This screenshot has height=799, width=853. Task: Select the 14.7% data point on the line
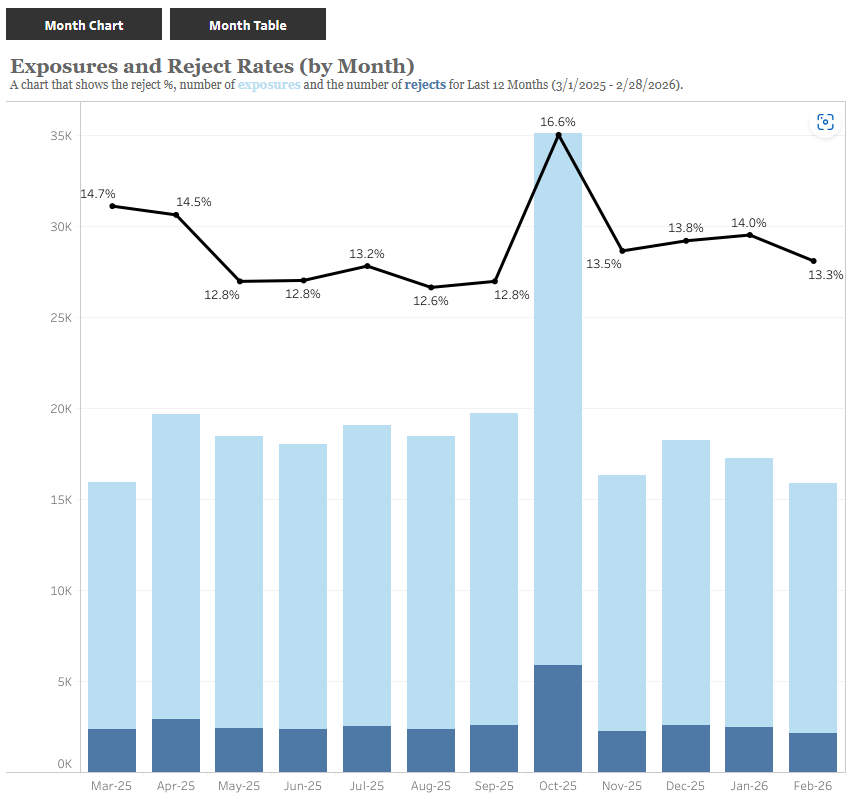click(111, 206)
